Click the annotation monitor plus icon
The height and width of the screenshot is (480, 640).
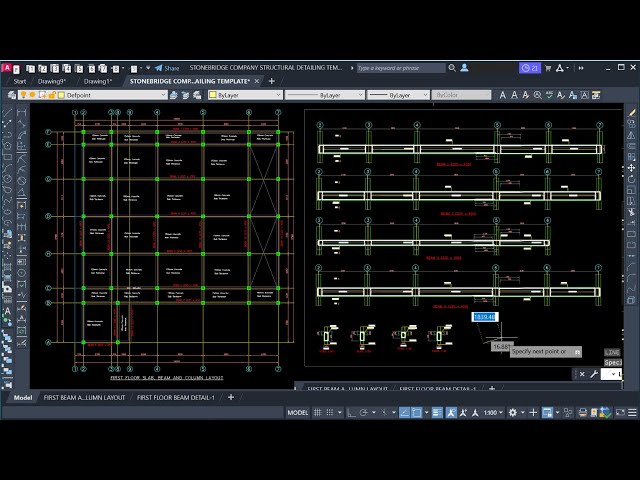click(533, 413)
